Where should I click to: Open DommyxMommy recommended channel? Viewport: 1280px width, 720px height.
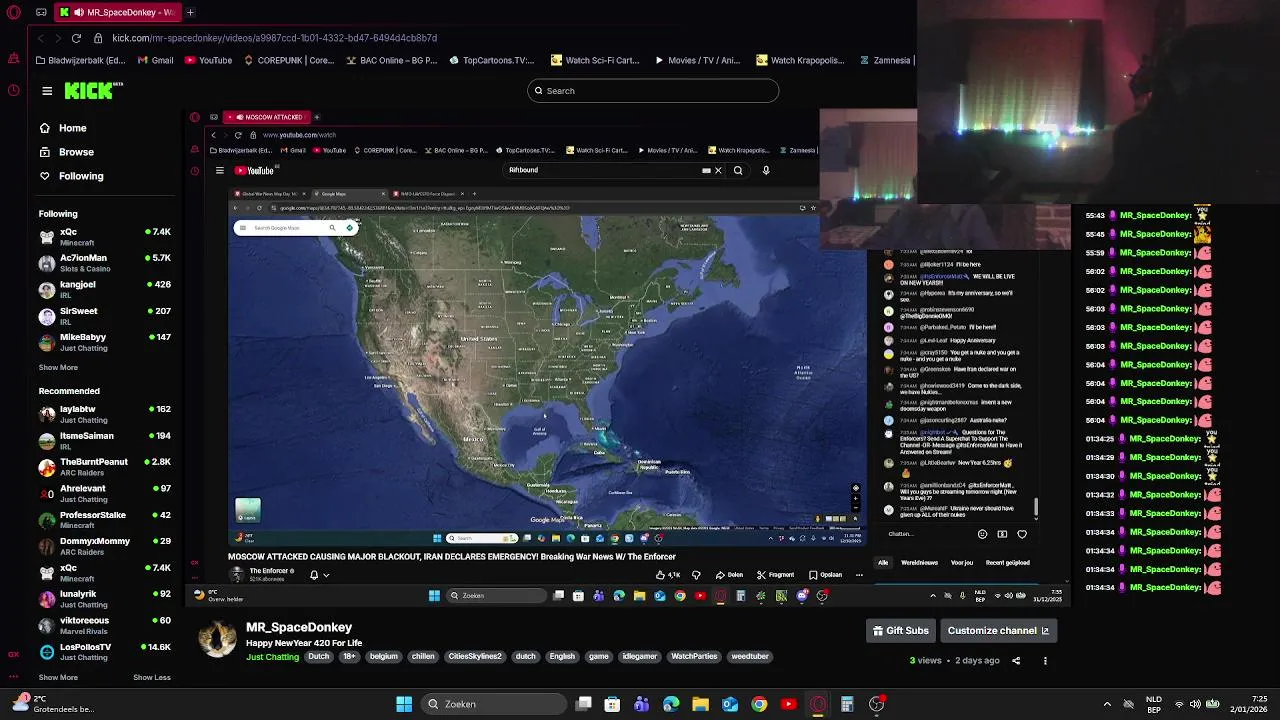105,546
